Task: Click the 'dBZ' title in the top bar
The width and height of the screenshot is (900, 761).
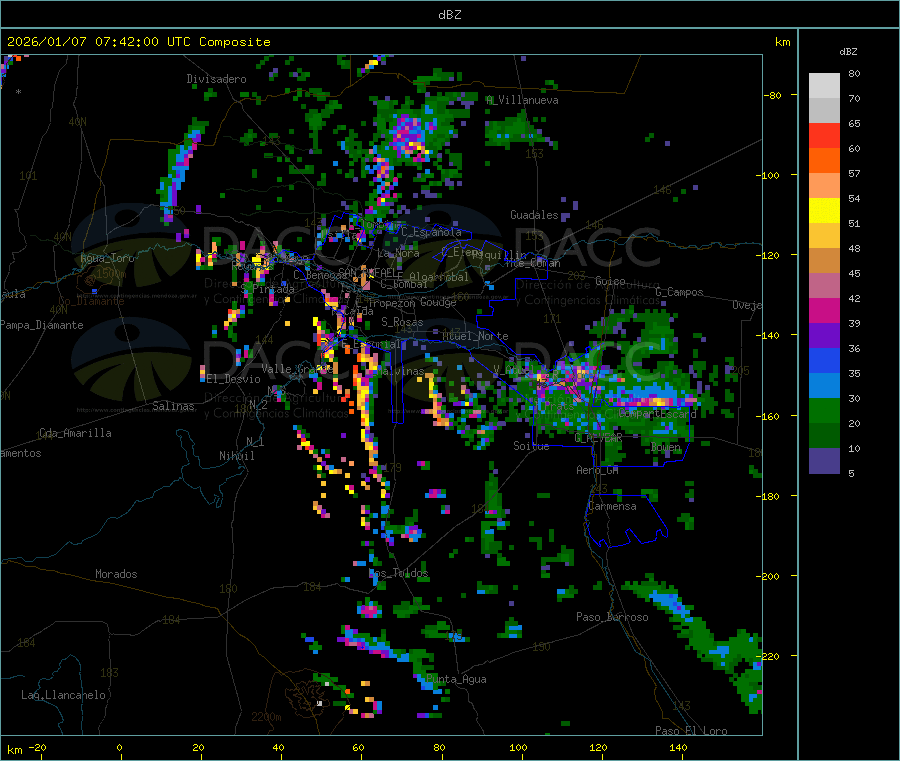Action: (x=449, y=15)
